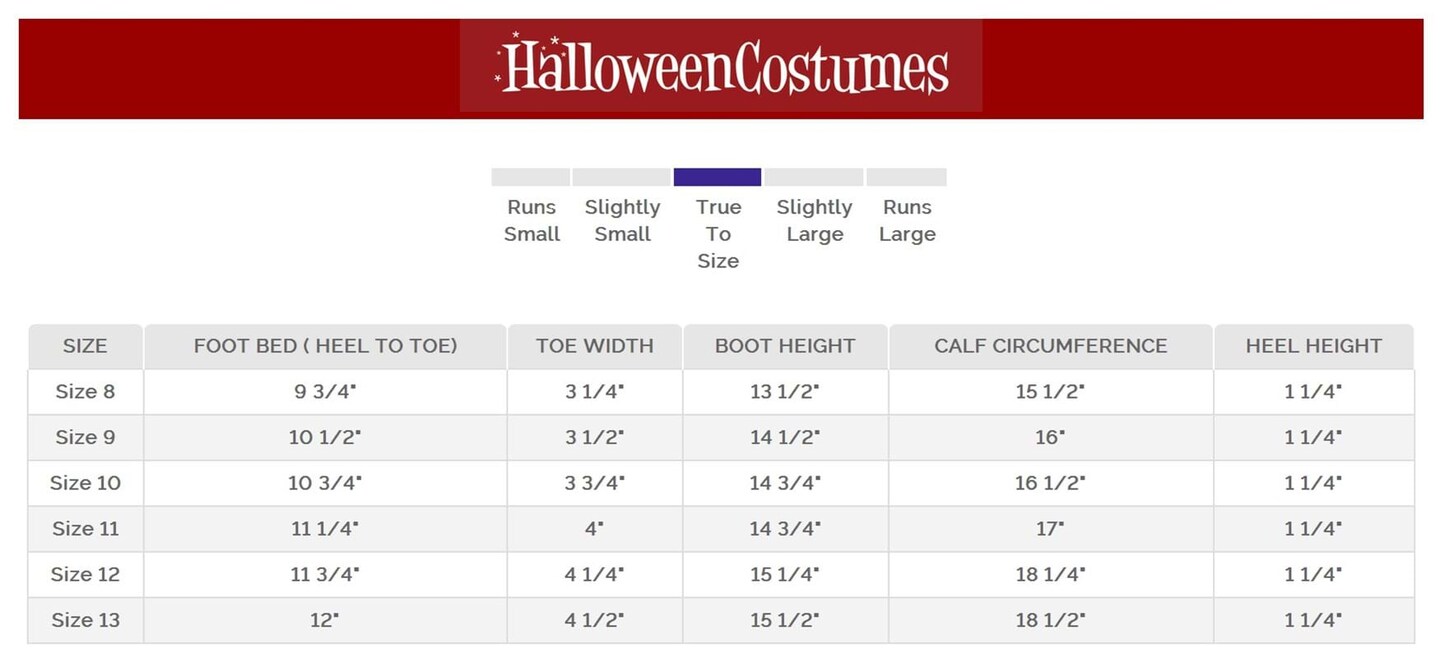
Task: Click the Size 9 row label
Action: (x=85, y=437)
